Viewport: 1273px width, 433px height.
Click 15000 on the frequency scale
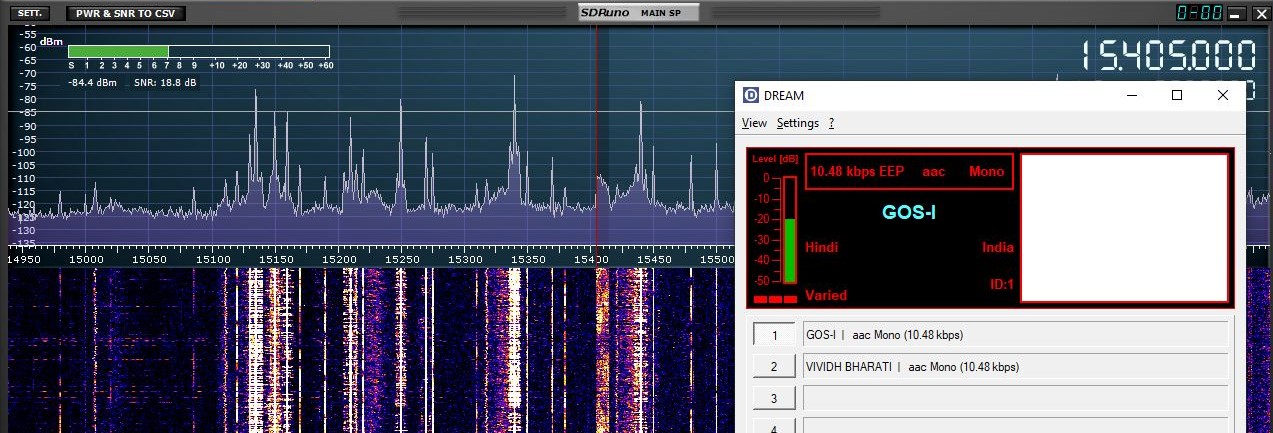pos(87,260)
